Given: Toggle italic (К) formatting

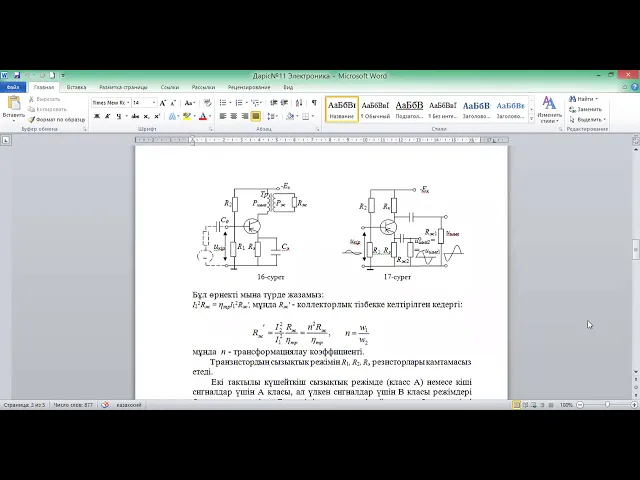Looking at the screenshot, I should tap(108, 116).
